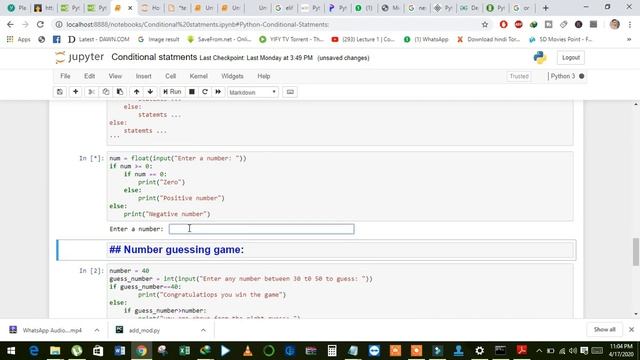This screenshot has width=640, height=360.
Task: Open the Edit menu
Action: [x=89, y=76]
